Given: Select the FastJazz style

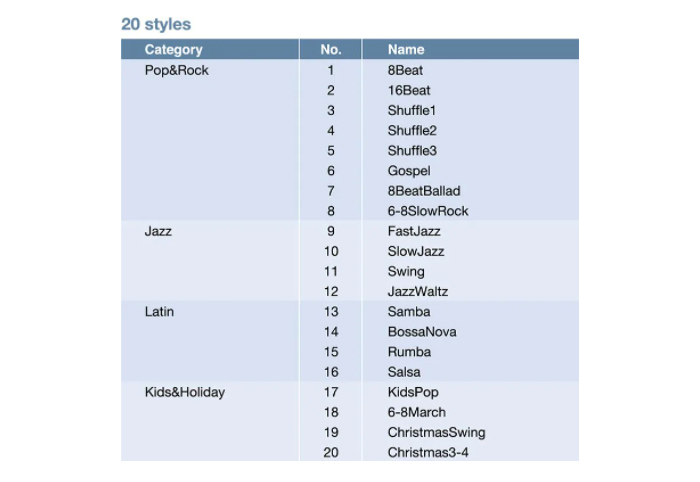Looking at the screenshot, I should (x=414, y=231).
